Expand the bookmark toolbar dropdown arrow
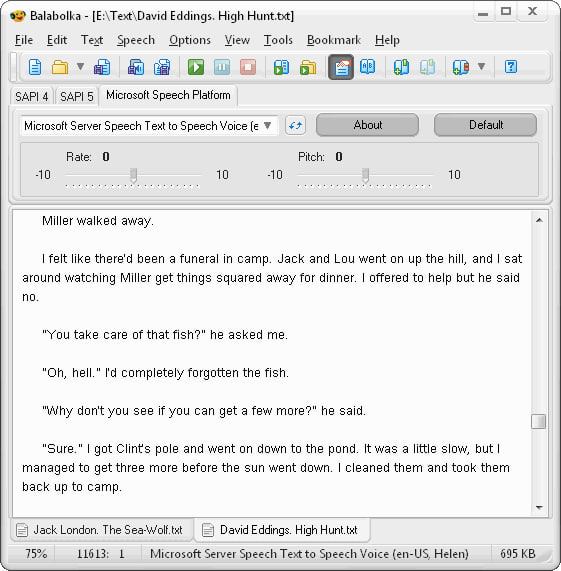Viewport: 561px width, 571px height. click(482, 67)
